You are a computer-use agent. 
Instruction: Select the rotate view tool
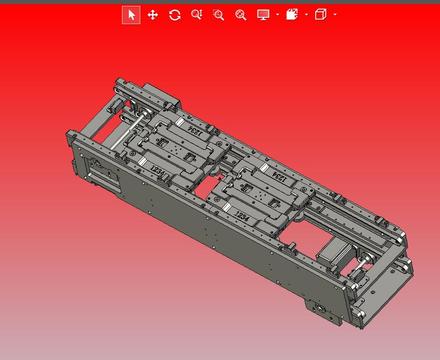click(175, 15)
